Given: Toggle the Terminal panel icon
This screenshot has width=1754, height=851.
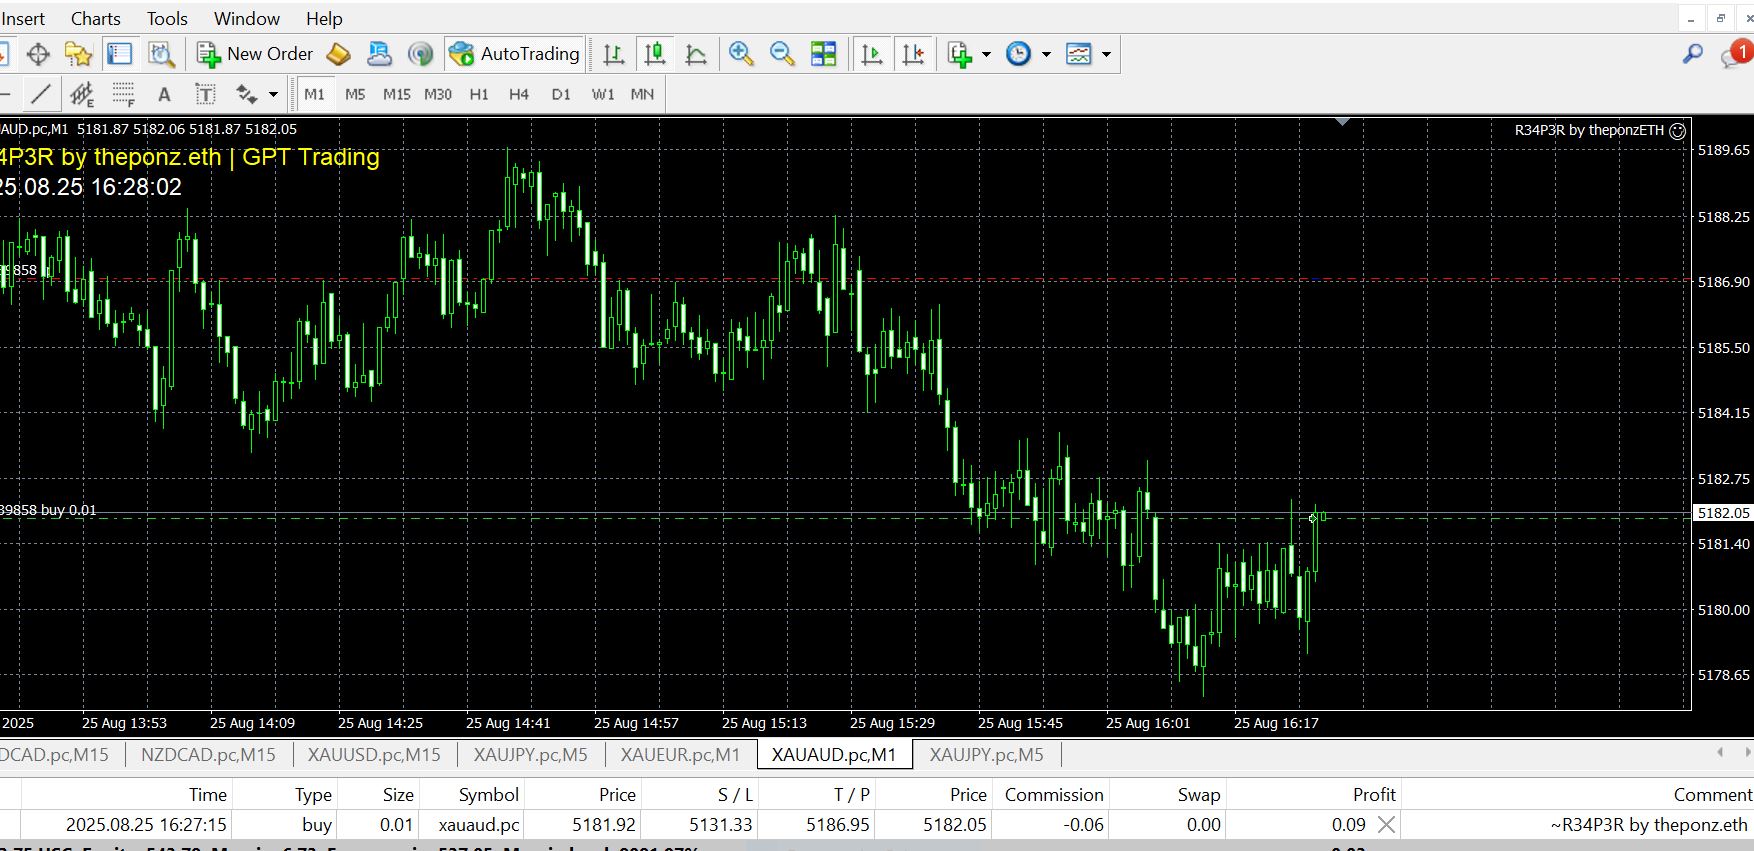Looking at the screenshot, I should (120, 54).
